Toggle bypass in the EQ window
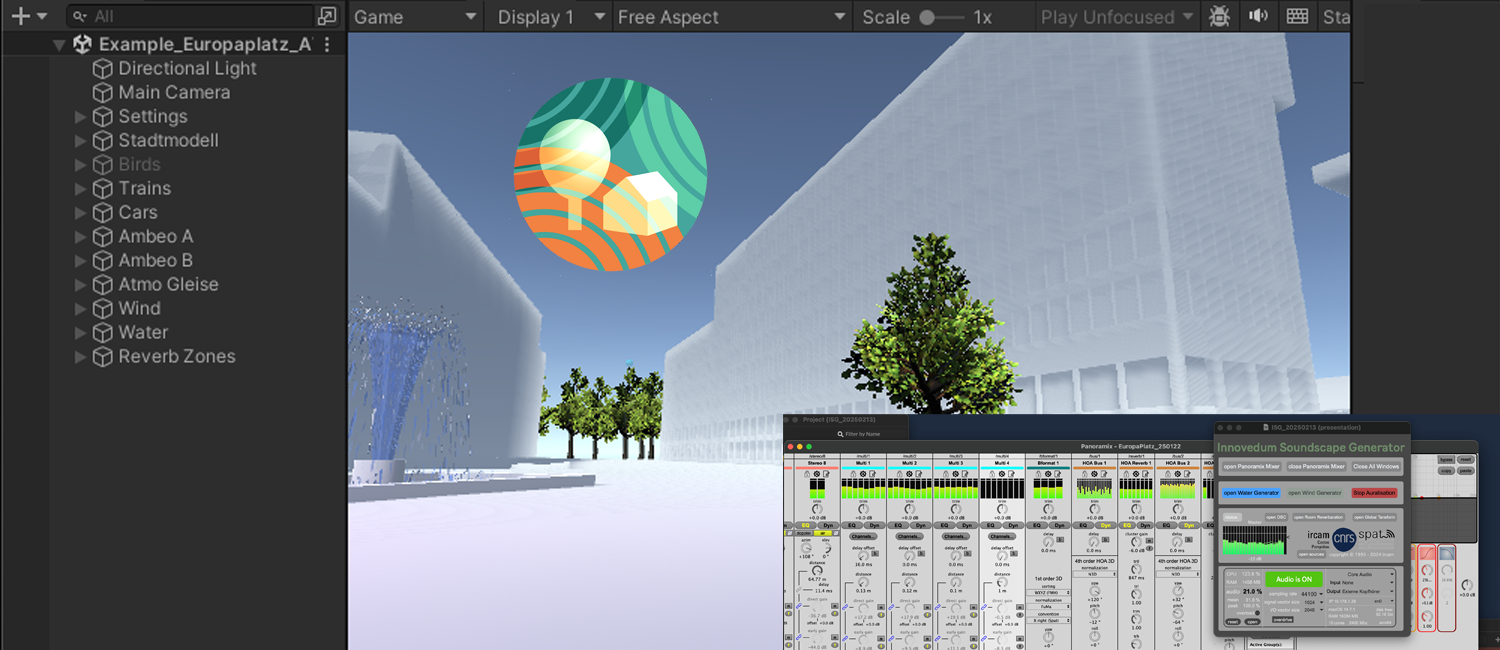Image resolution: width=1500 pixels, height=650 pixels. pos(1446,459)
